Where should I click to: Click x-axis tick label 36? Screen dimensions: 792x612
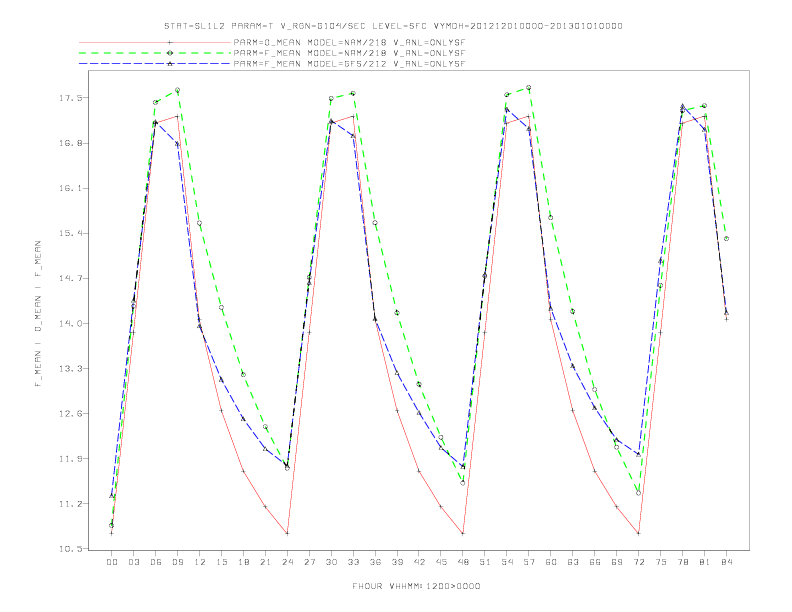pos(375,562)
